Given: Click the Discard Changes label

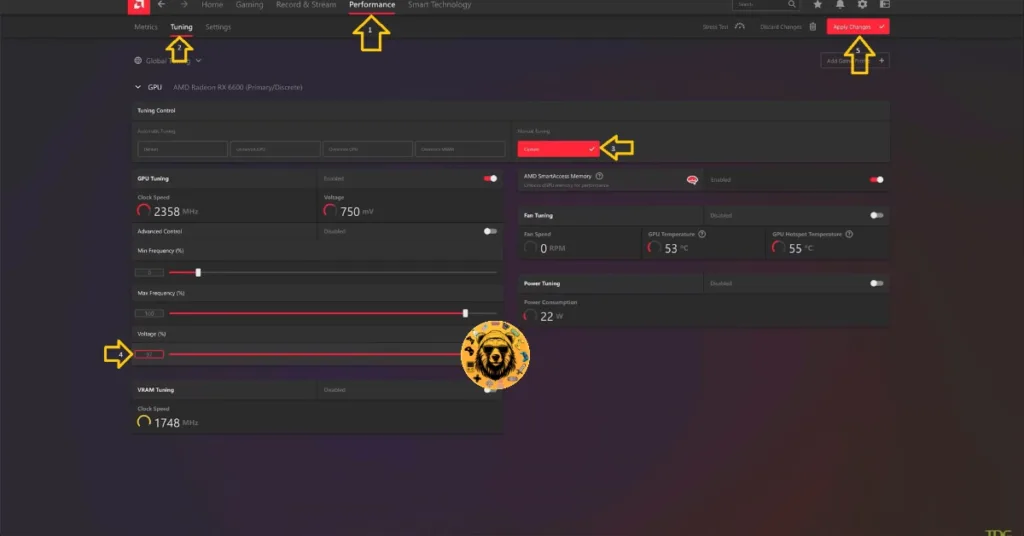Looking at the screenshot, I should click(780, 27).
